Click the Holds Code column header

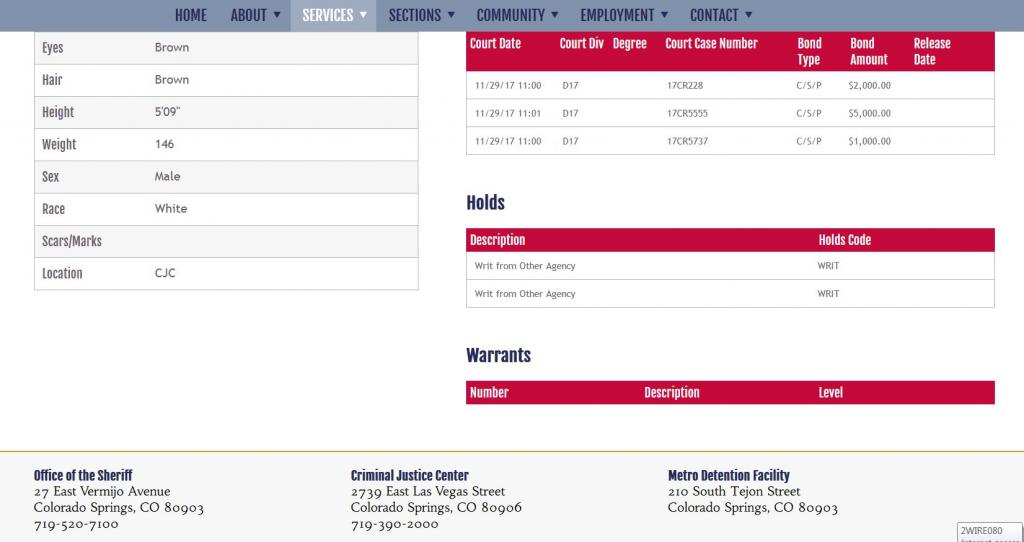click(x=845, y=240)
